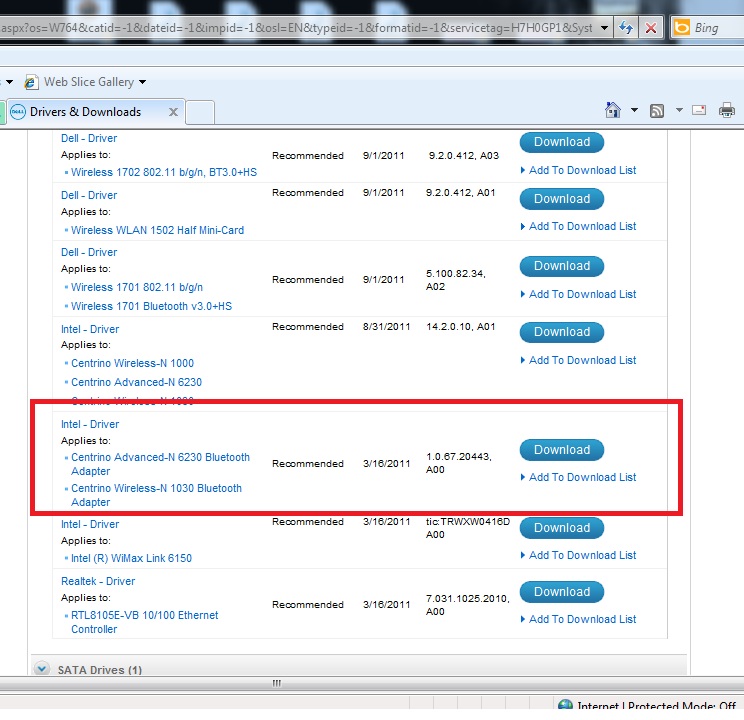Click the Print icon
744x720 pixels.
(726, 111)
